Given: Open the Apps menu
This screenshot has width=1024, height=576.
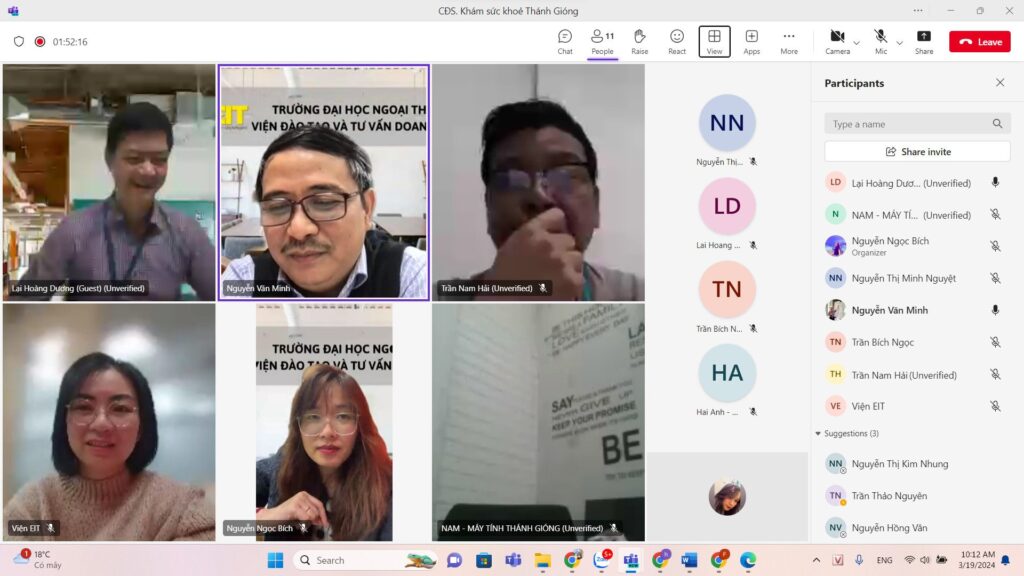Looking at the screenshot, I should pos(751,41).
